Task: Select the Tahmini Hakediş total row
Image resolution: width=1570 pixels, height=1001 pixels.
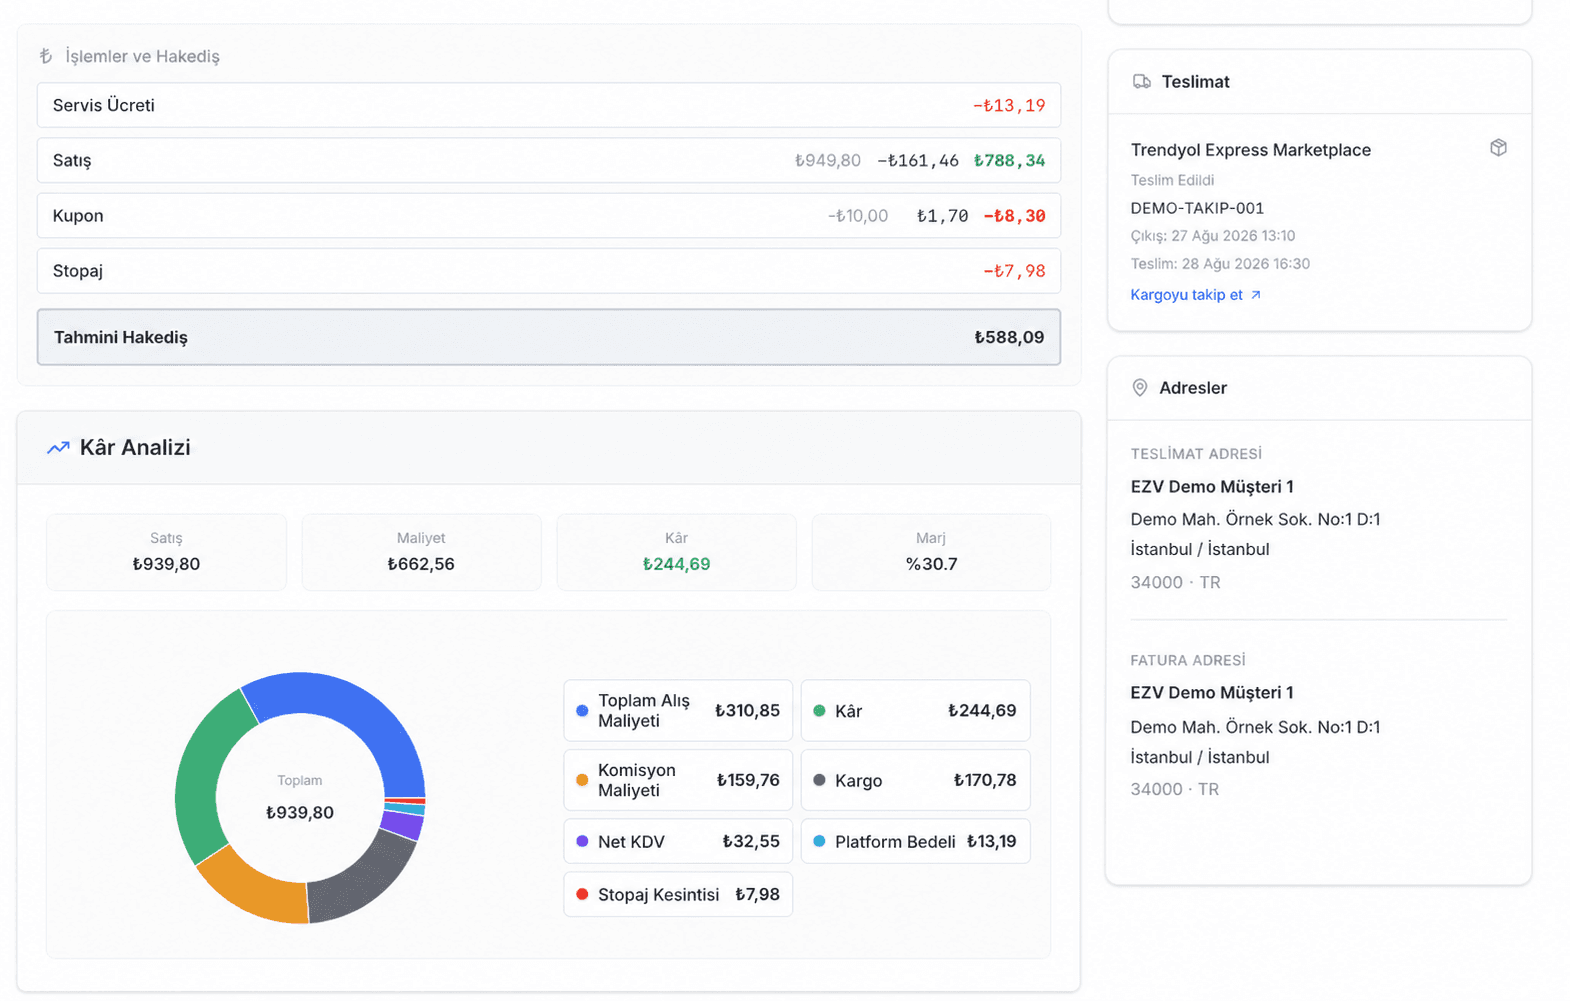Action: (549, 337)
